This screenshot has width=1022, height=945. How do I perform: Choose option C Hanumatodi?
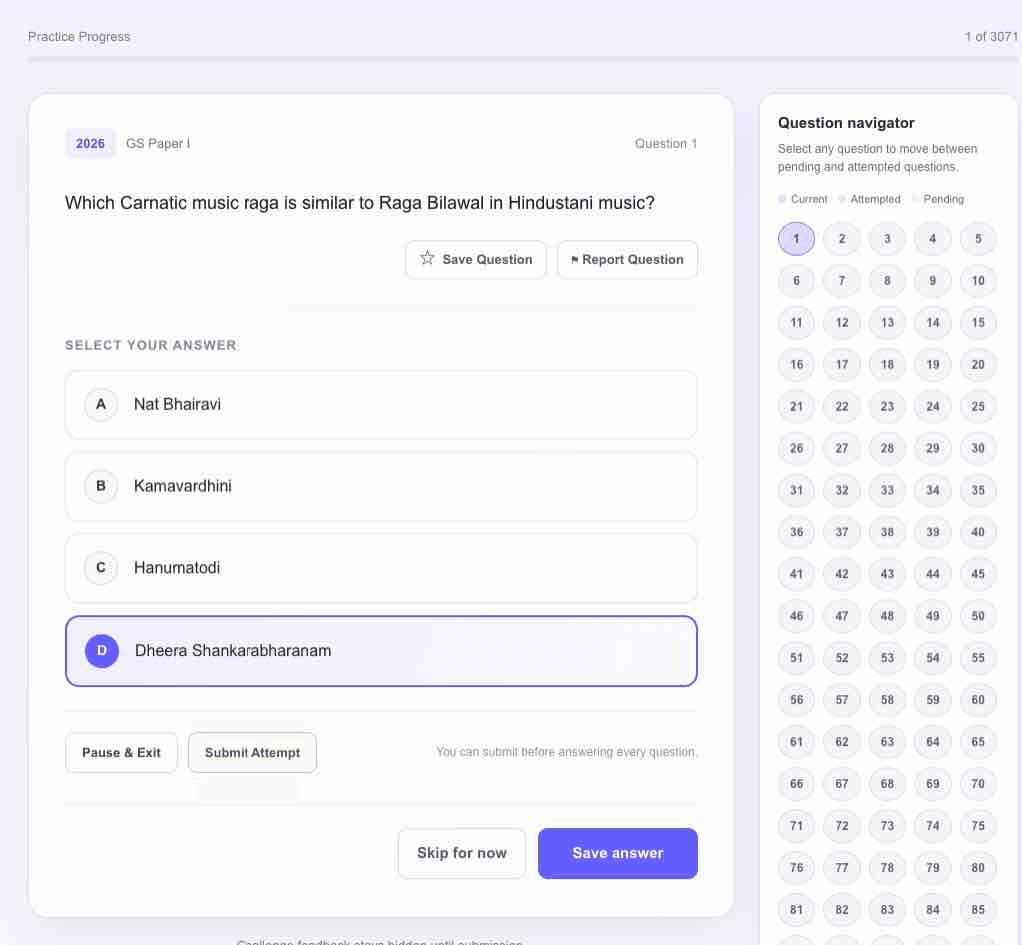(x=381, y=568)
